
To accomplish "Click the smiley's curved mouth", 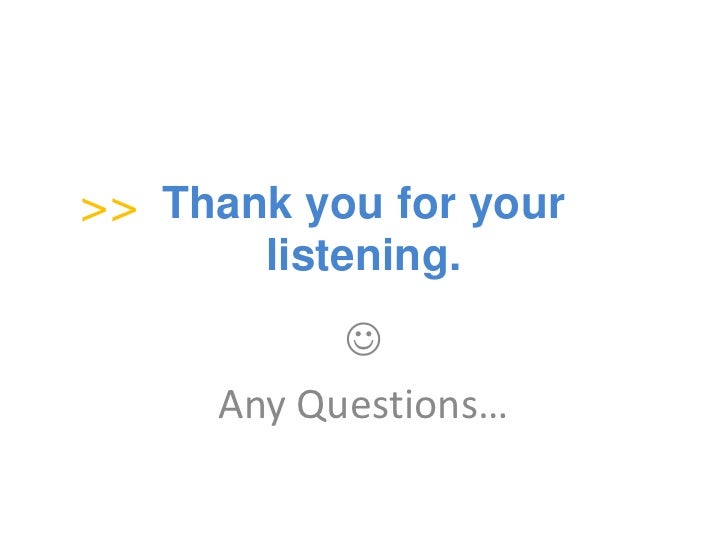I will (x=364, y=345).
